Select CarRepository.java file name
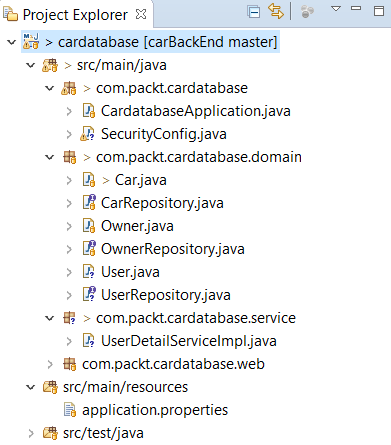The width and height of the screenshot is (391, 445). coord(162,203)
